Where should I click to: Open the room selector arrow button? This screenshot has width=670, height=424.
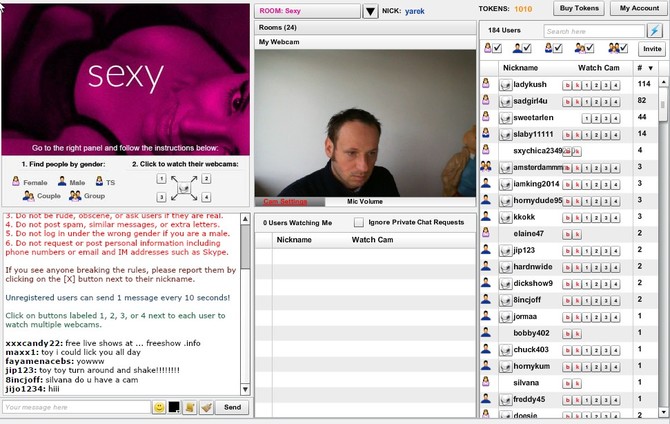click(370, 11)
